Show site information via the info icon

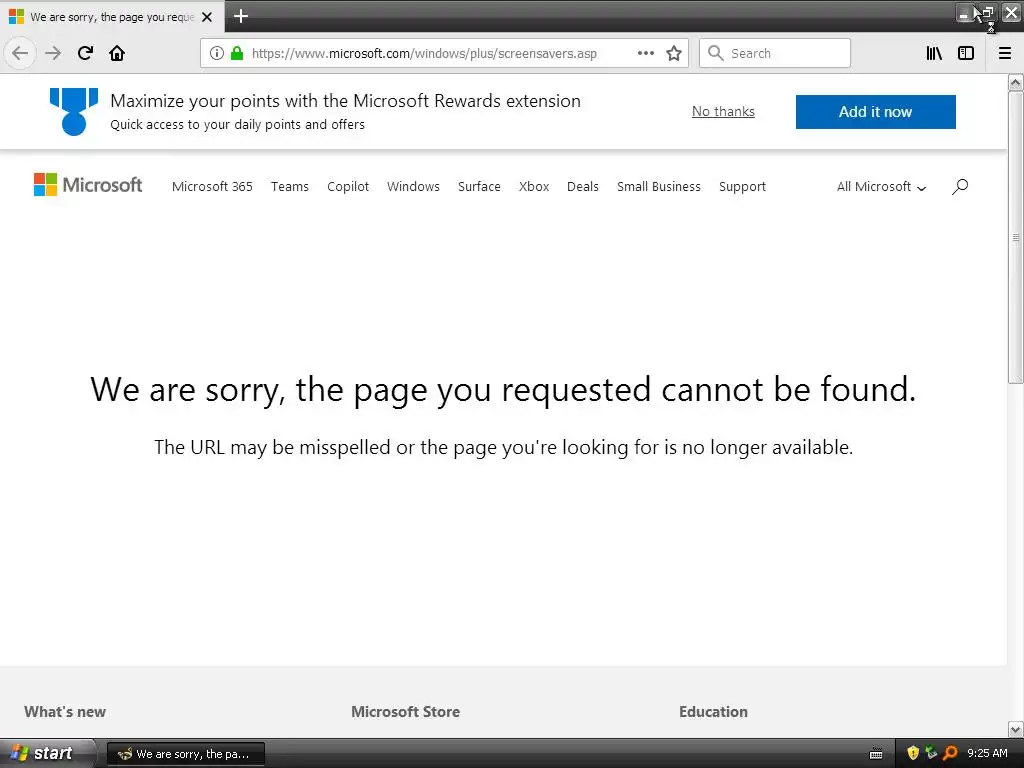pos(217,53)
